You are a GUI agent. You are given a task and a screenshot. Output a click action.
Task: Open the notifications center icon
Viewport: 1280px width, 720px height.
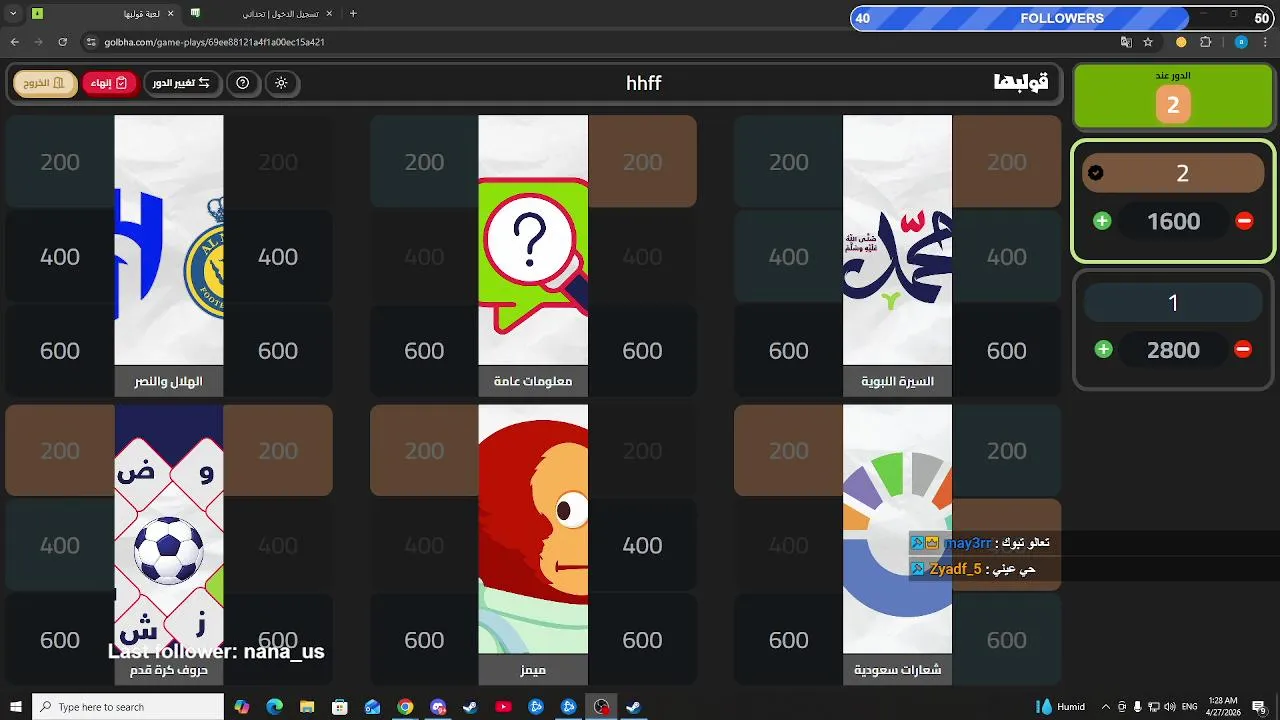pos(1259,707)
